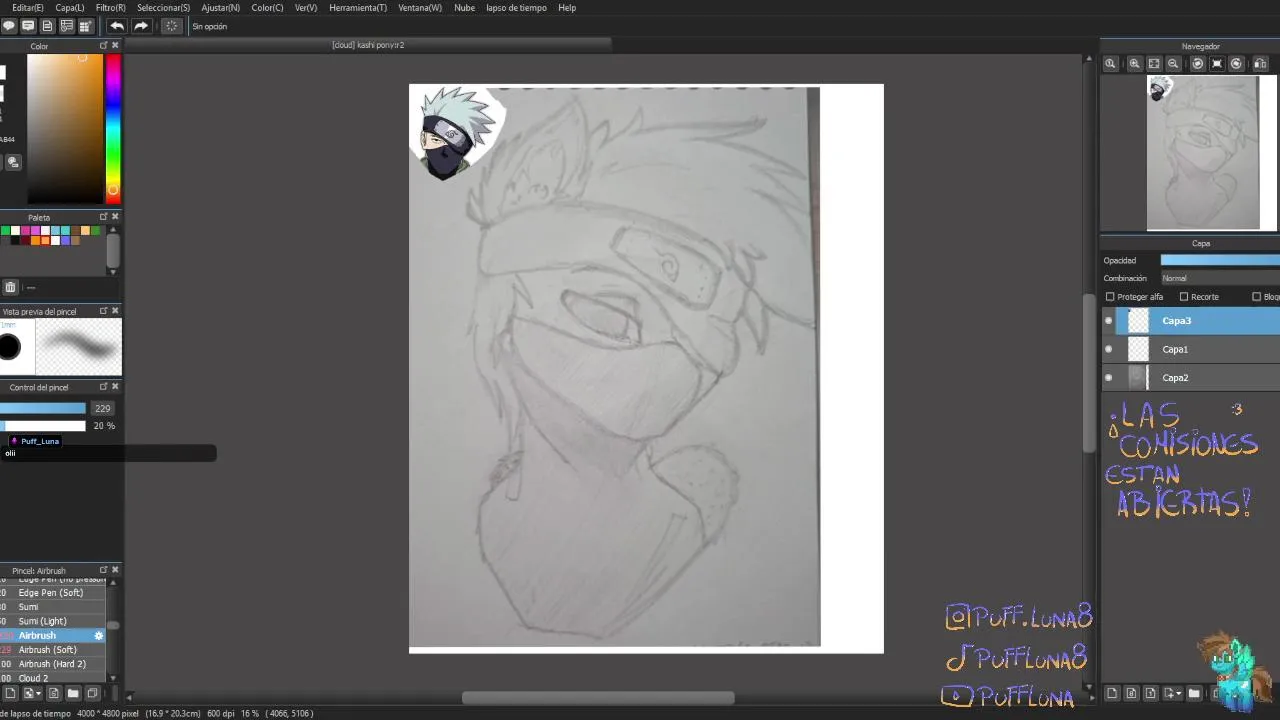
Task: Adjust brush size slider
Action: tap(43, 408)
